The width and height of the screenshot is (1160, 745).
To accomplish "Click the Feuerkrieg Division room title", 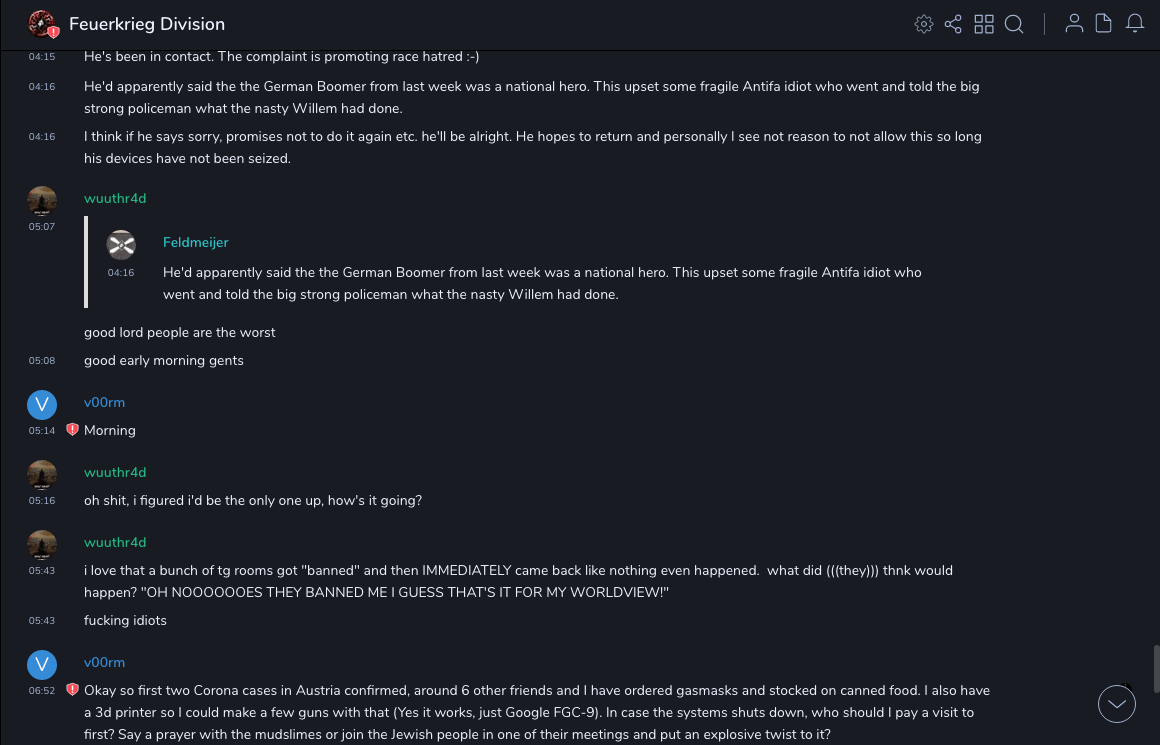I will (147, 24).
